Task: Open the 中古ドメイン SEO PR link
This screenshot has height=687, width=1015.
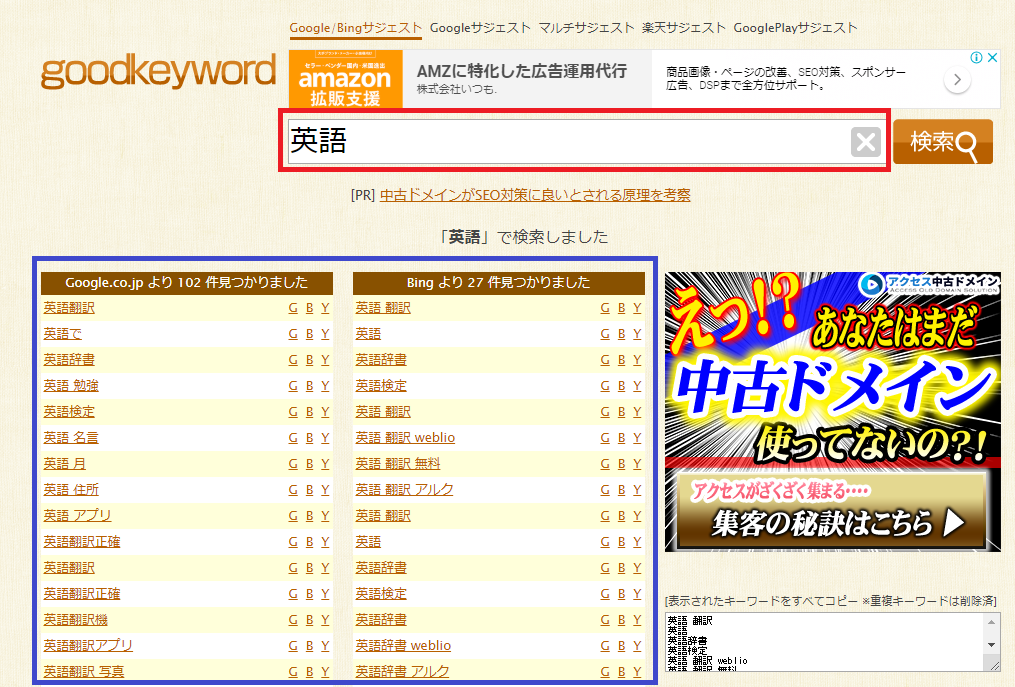Action: pyautogui.click(x=535, y=195)
